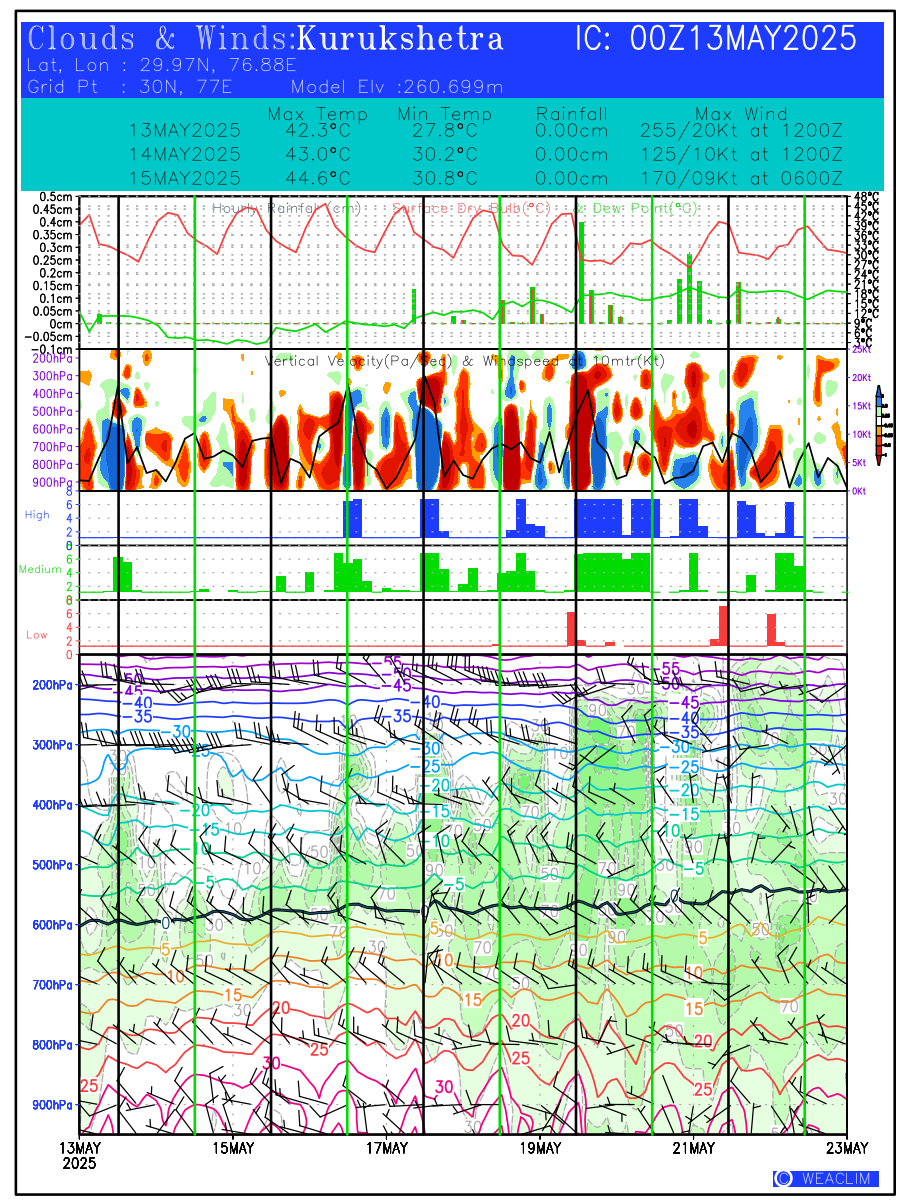This screenshot has width=900, height=1200.
Task: Click the 19MAY date axis label
Action: (x=540, y=1147)
